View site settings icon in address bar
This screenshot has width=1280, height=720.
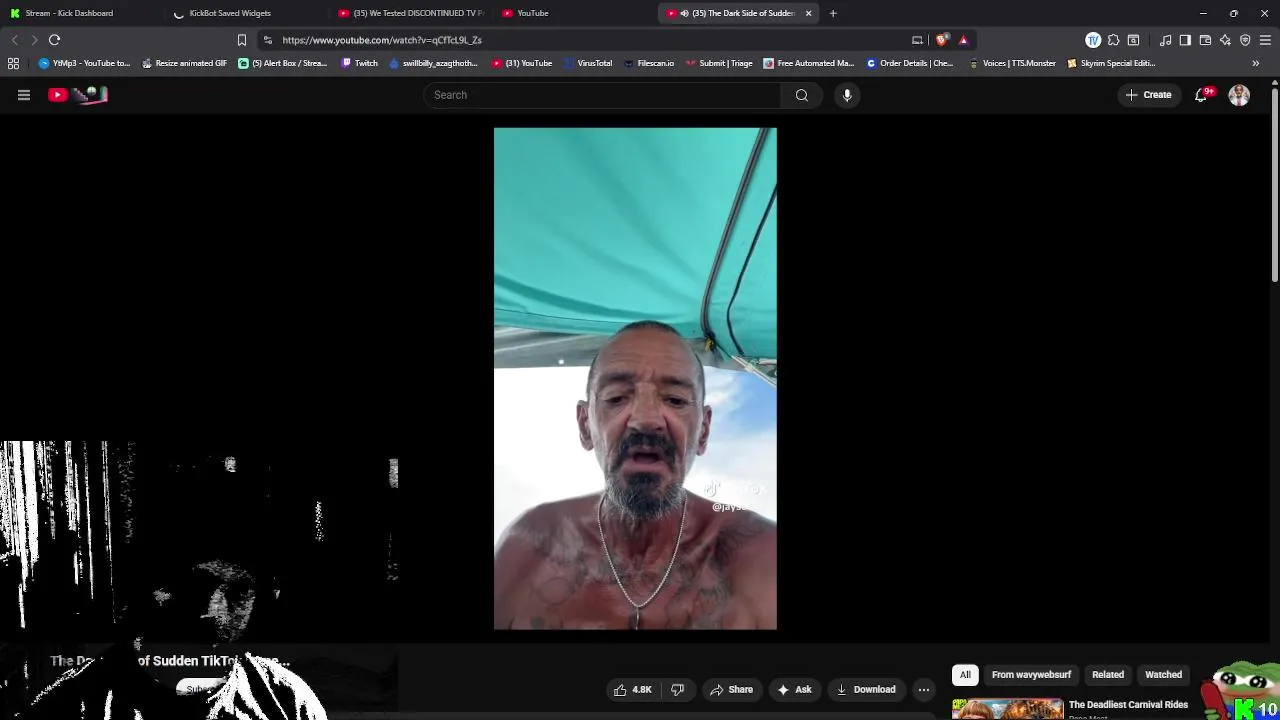[267, 40]
